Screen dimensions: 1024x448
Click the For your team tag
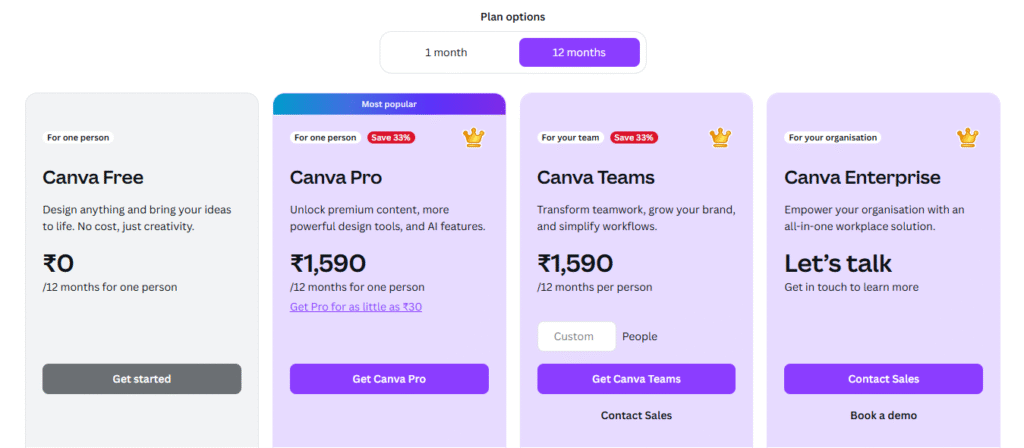[571, 138]
